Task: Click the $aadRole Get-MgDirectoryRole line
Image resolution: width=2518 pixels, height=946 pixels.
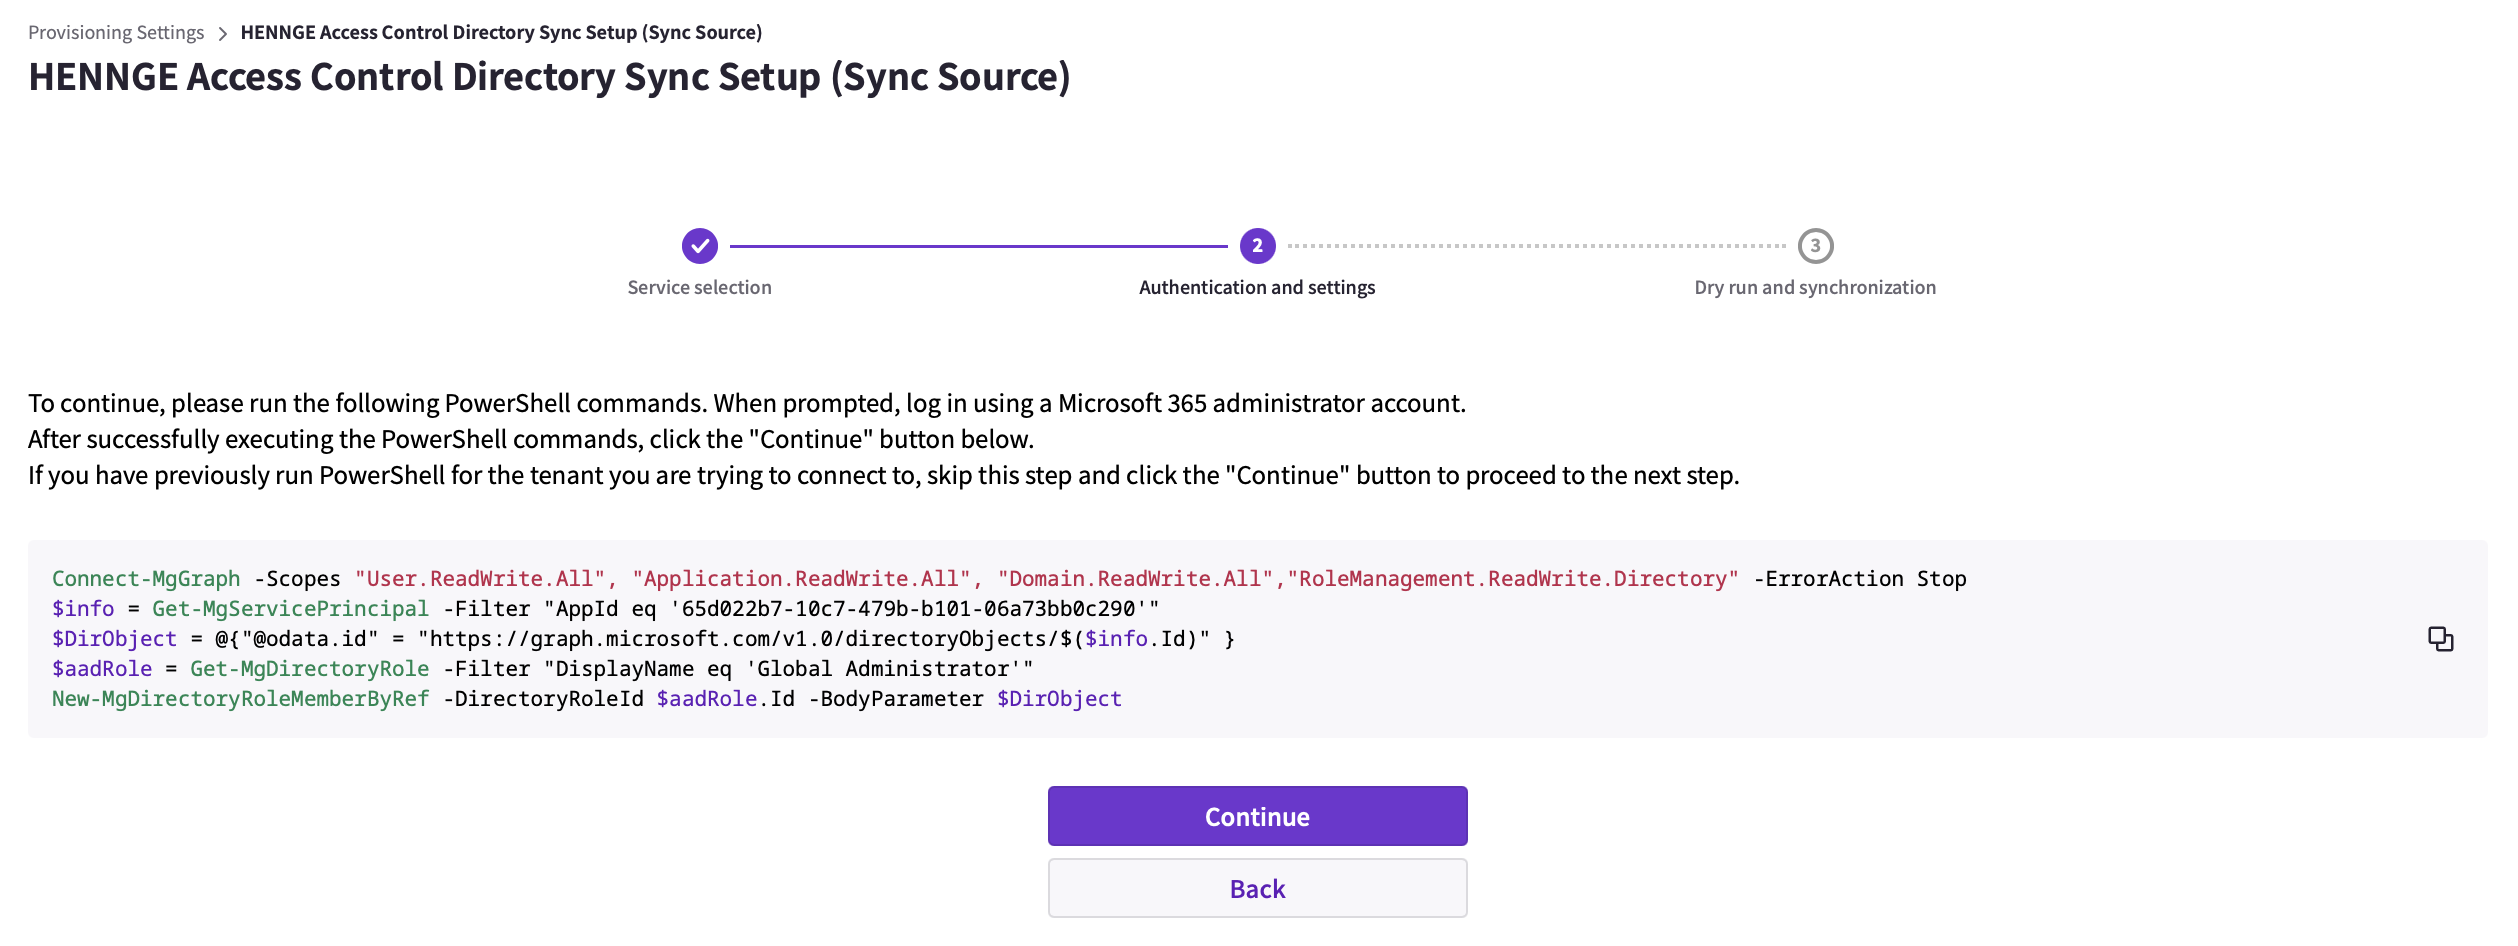Action: pyautogui.click(x=543, y=669)
